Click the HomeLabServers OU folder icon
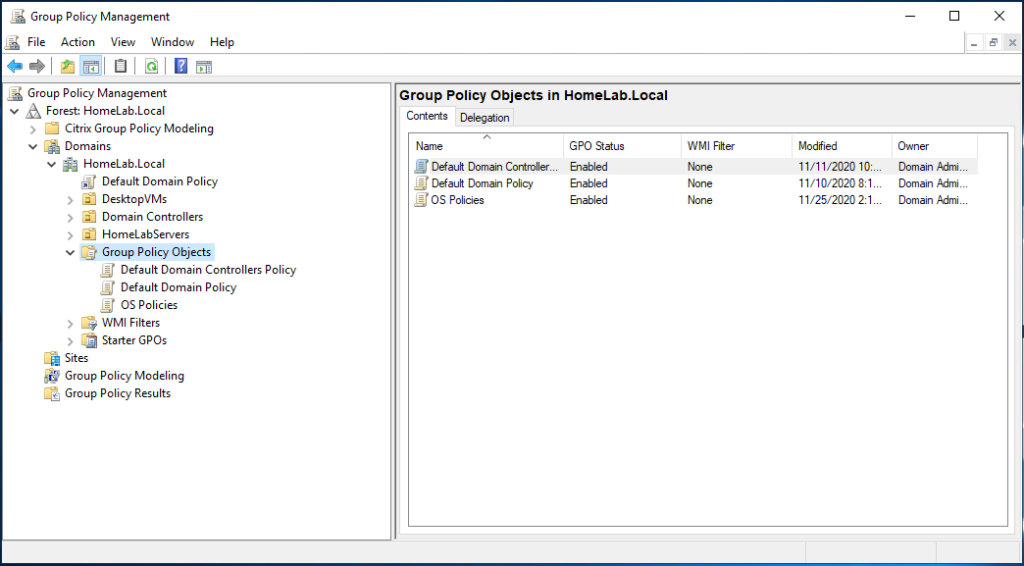The image size is (1024, 566). pos(89,234)
